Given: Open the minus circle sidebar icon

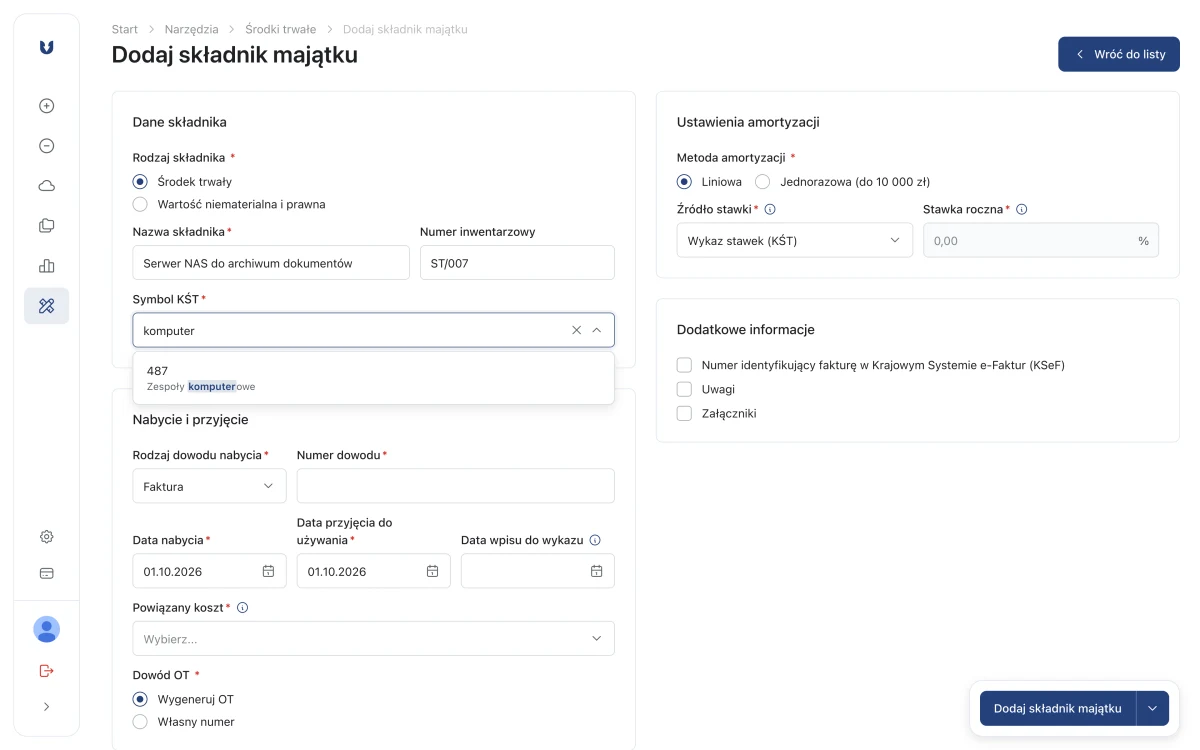Looking at the screenshot, I should [x=46, y=146].
